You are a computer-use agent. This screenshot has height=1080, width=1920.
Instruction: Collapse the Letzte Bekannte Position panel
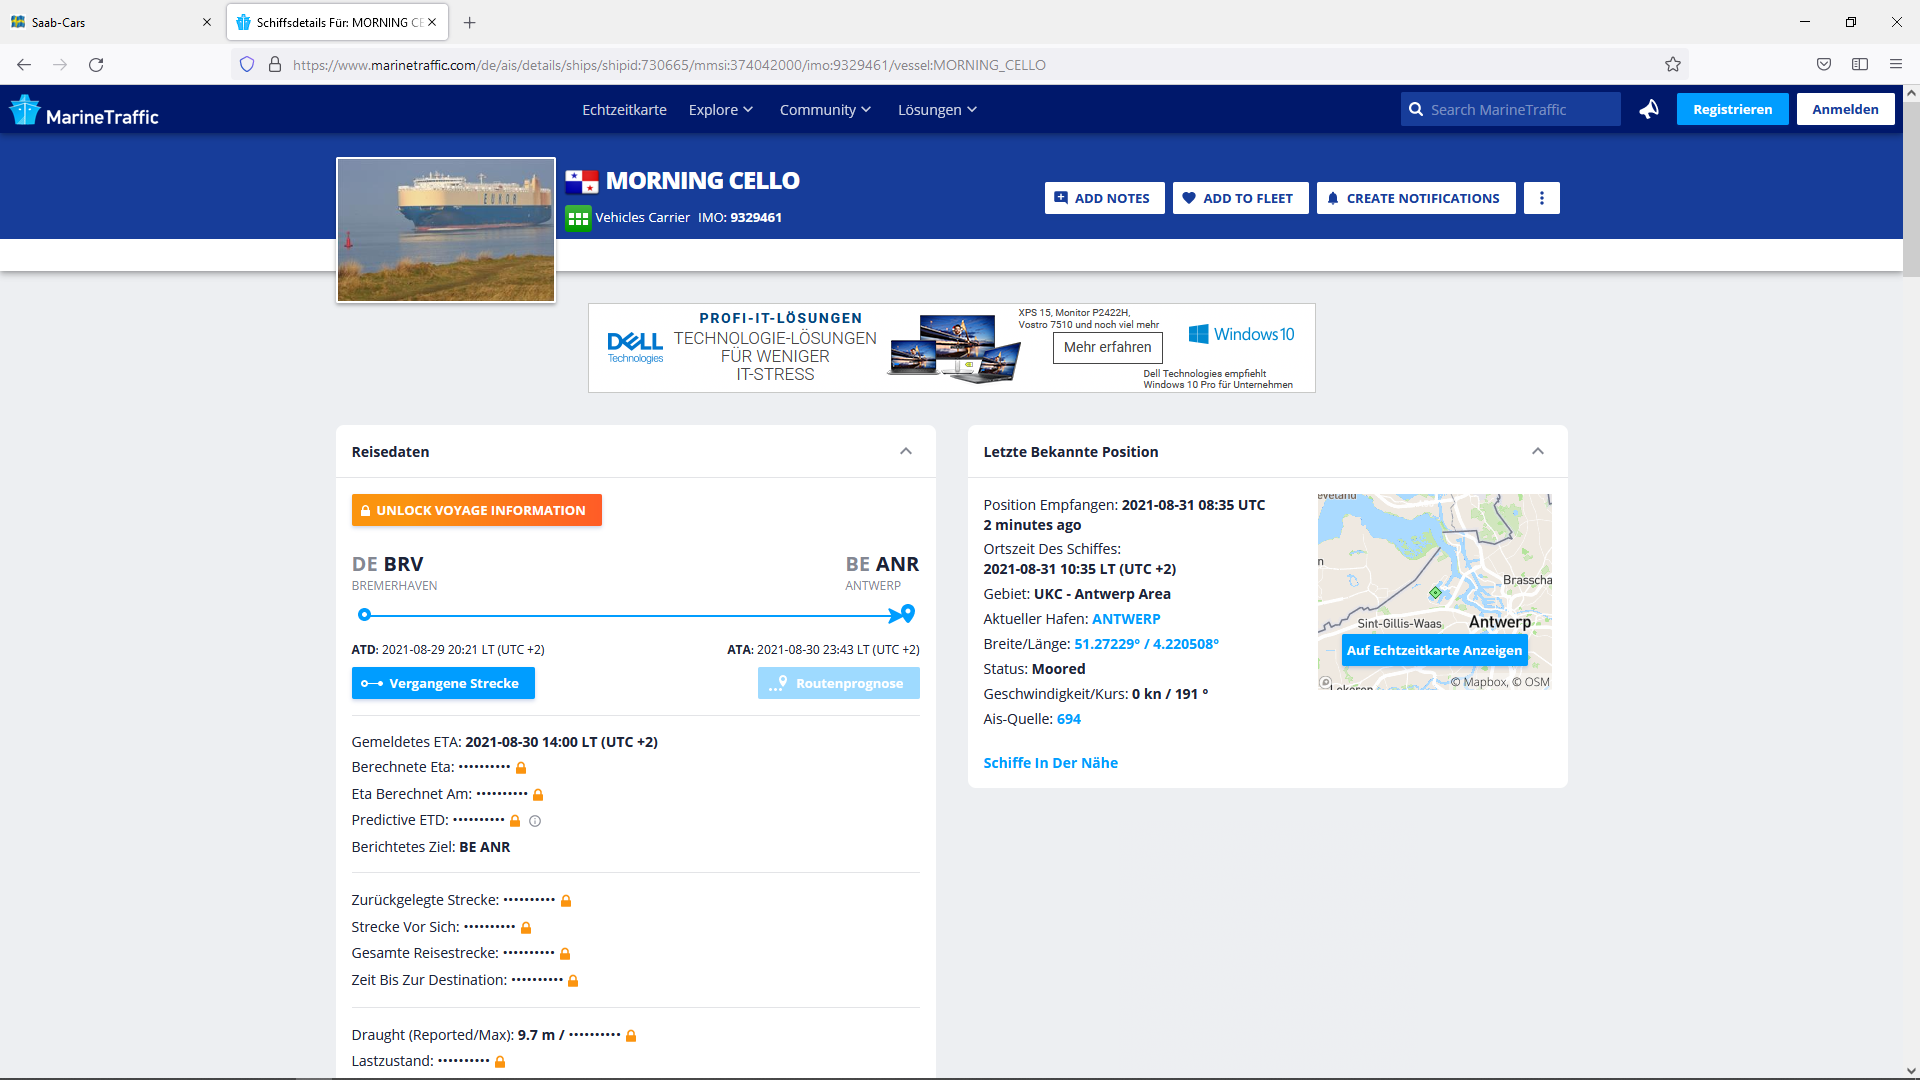[1538, 451]
